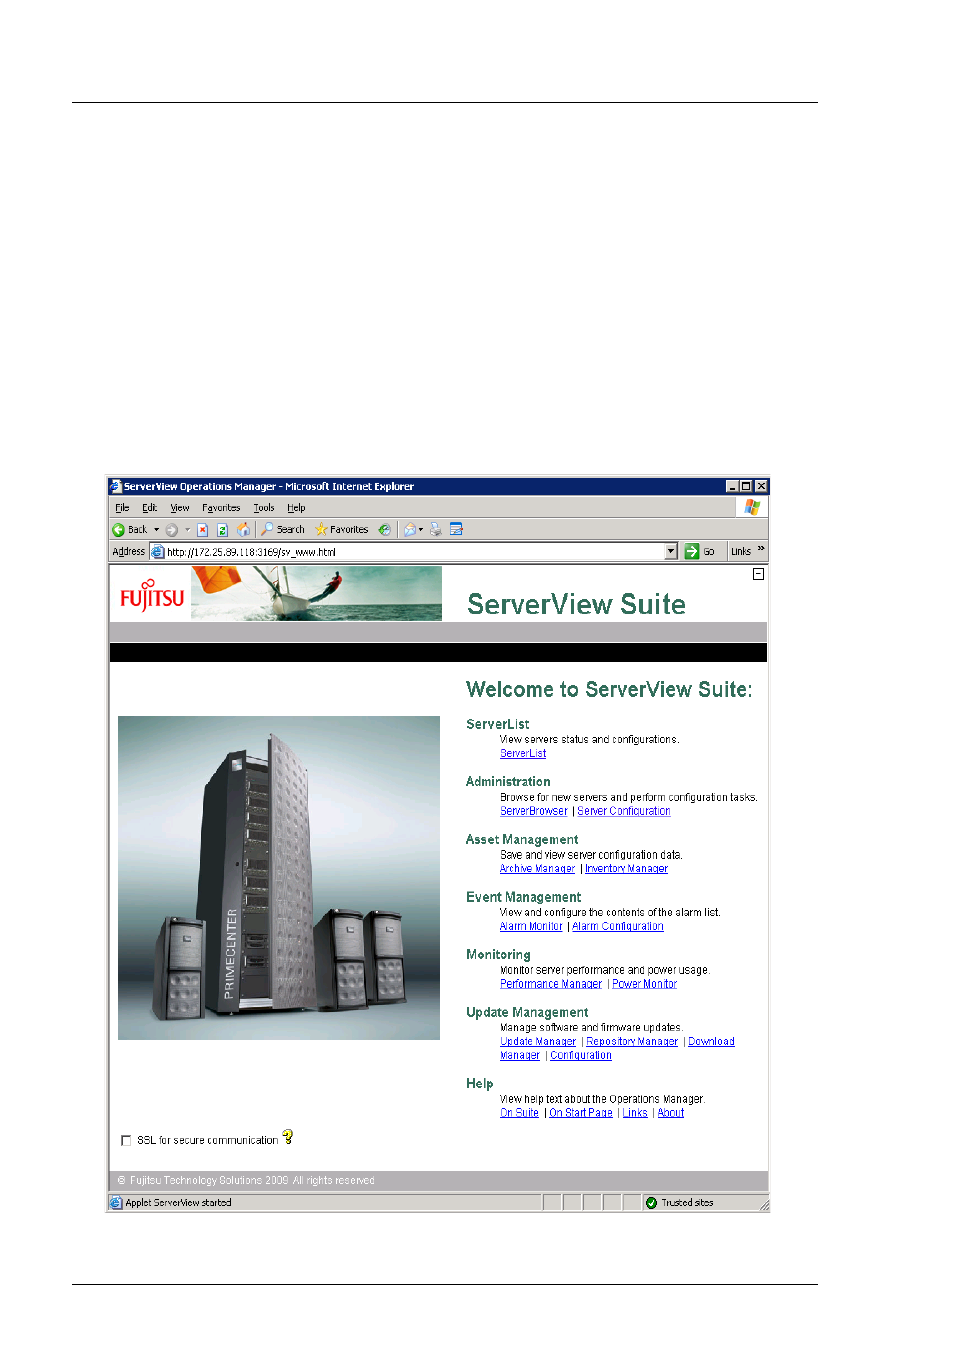This screenshot has width=954, height=1348.
Task: Expand the Links toolbar chevron
Action: coord(761,549)
